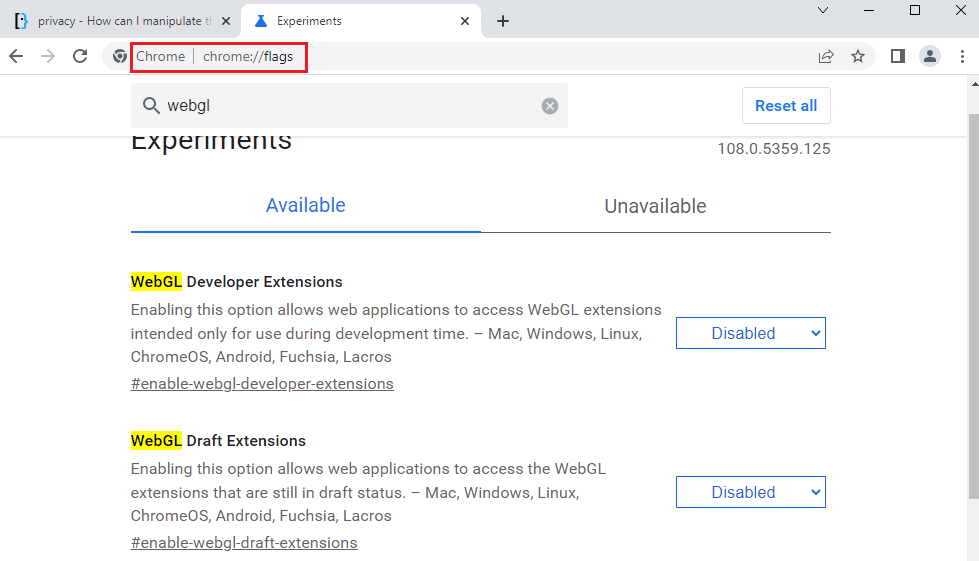Select the Experiments browser tab
This screenshot has width=979, height=561.
coord(360,21)
